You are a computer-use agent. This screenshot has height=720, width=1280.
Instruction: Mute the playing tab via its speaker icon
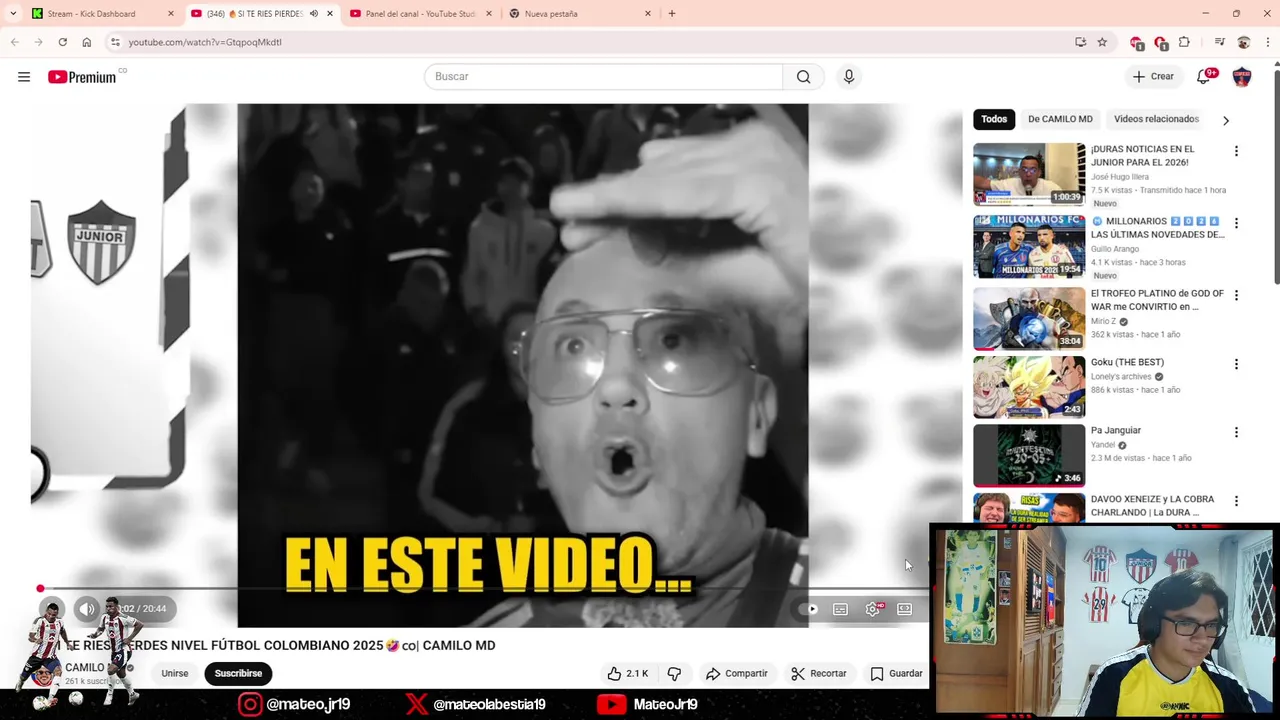(314, 14)
